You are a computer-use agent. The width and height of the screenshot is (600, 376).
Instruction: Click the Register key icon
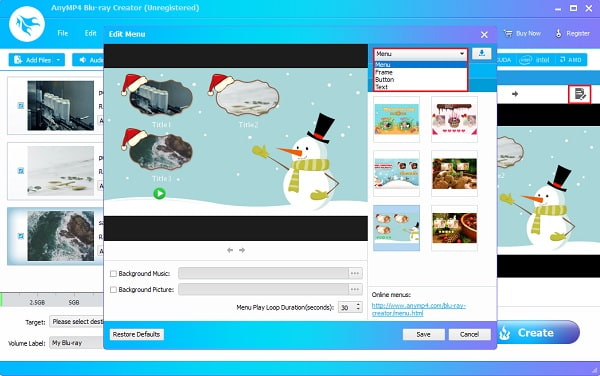(x=558, y=34)
